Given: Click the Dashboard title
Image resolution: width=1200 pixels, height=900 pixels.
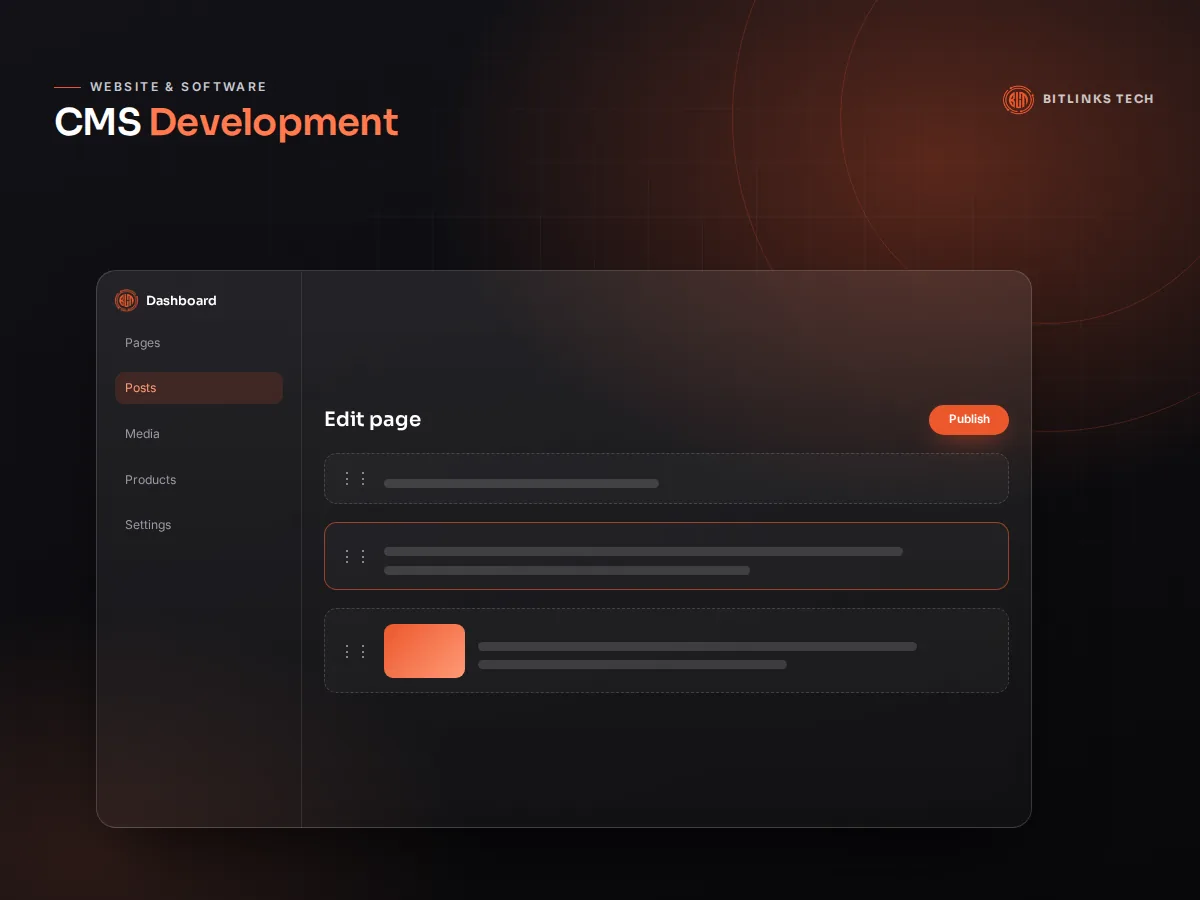Looking at the screenshot, I should coord(181,300).
